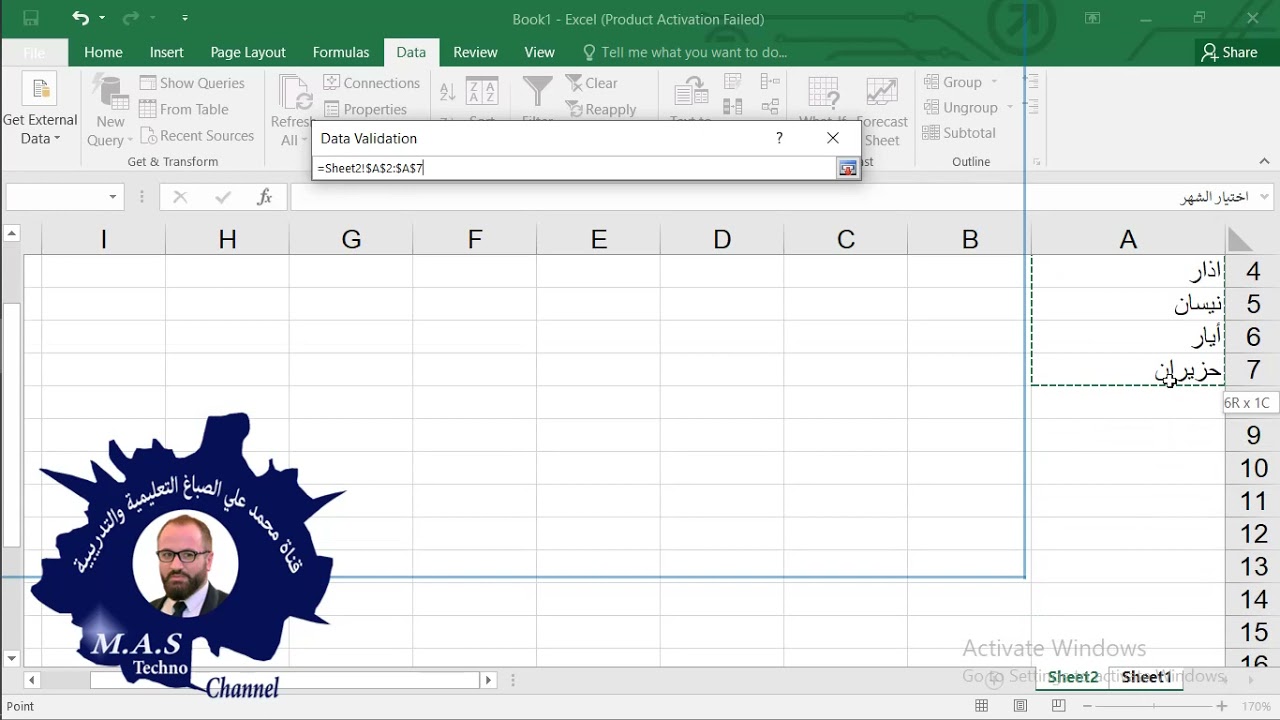Expand the dialog with the range selector icon
The width and height of the screenshot is (1280, 720).
coord(847,168)
